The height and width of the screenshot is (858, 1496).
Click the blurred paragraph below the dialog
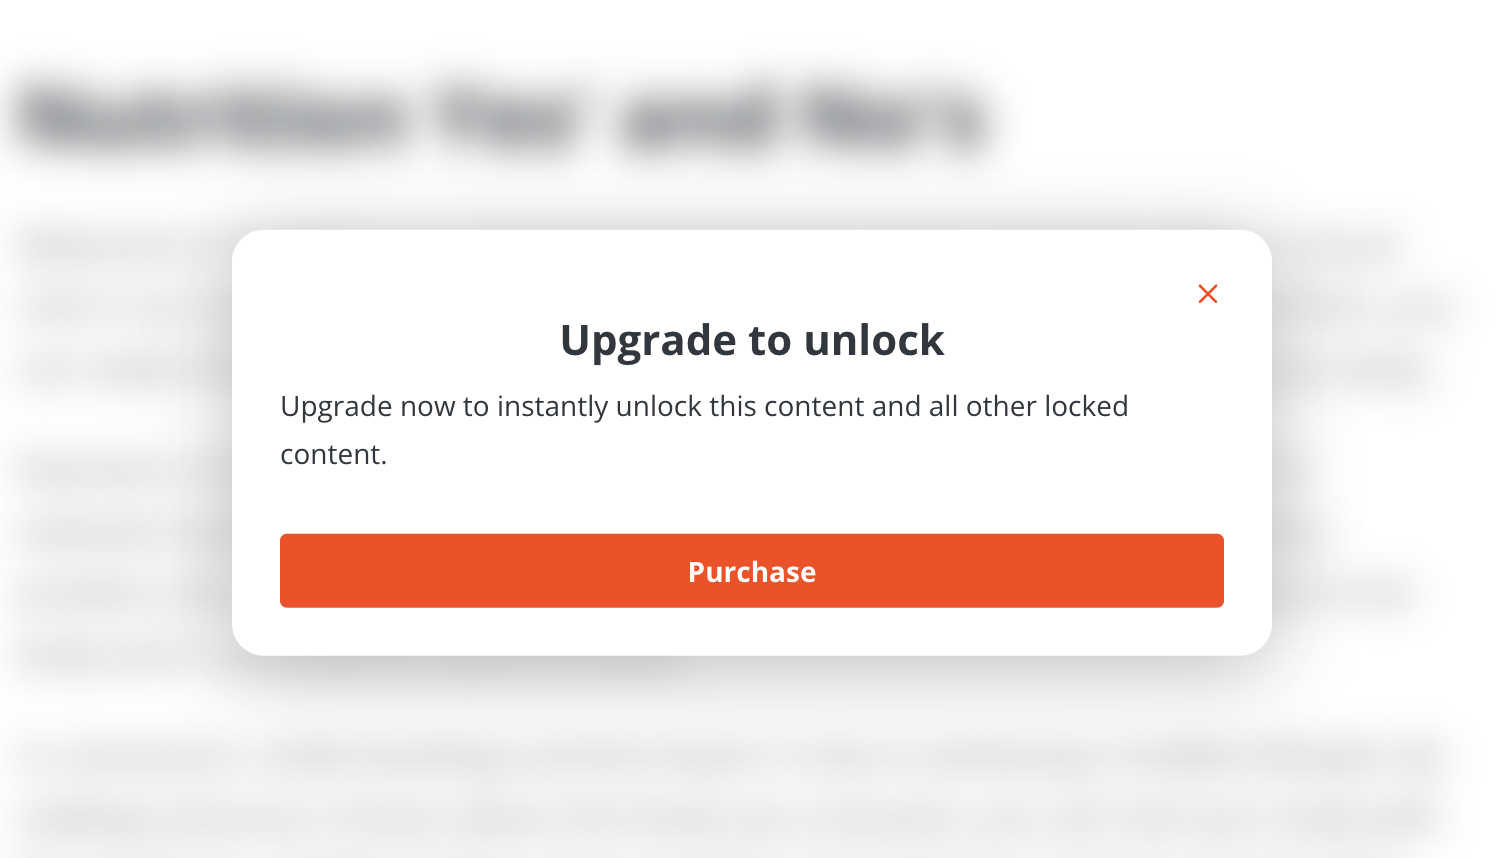730,760
